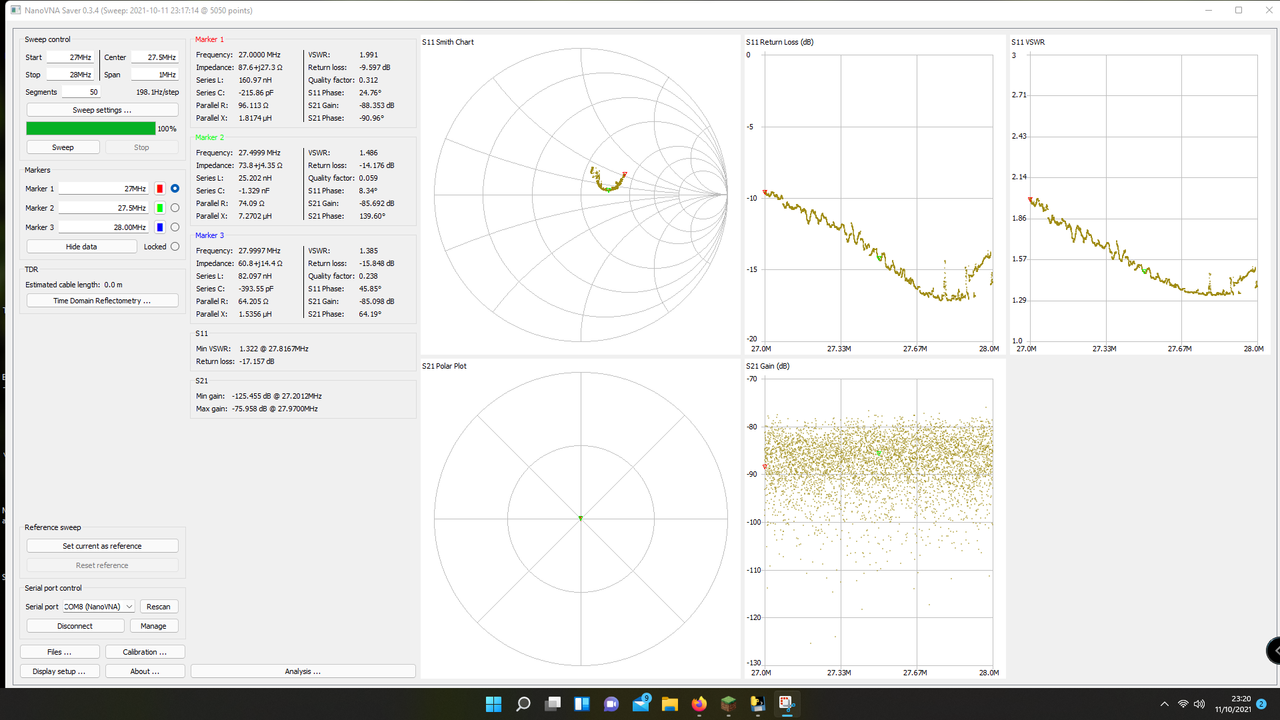Click Hide data button
The image size is (1280, 720).
[x=82, y=246]
